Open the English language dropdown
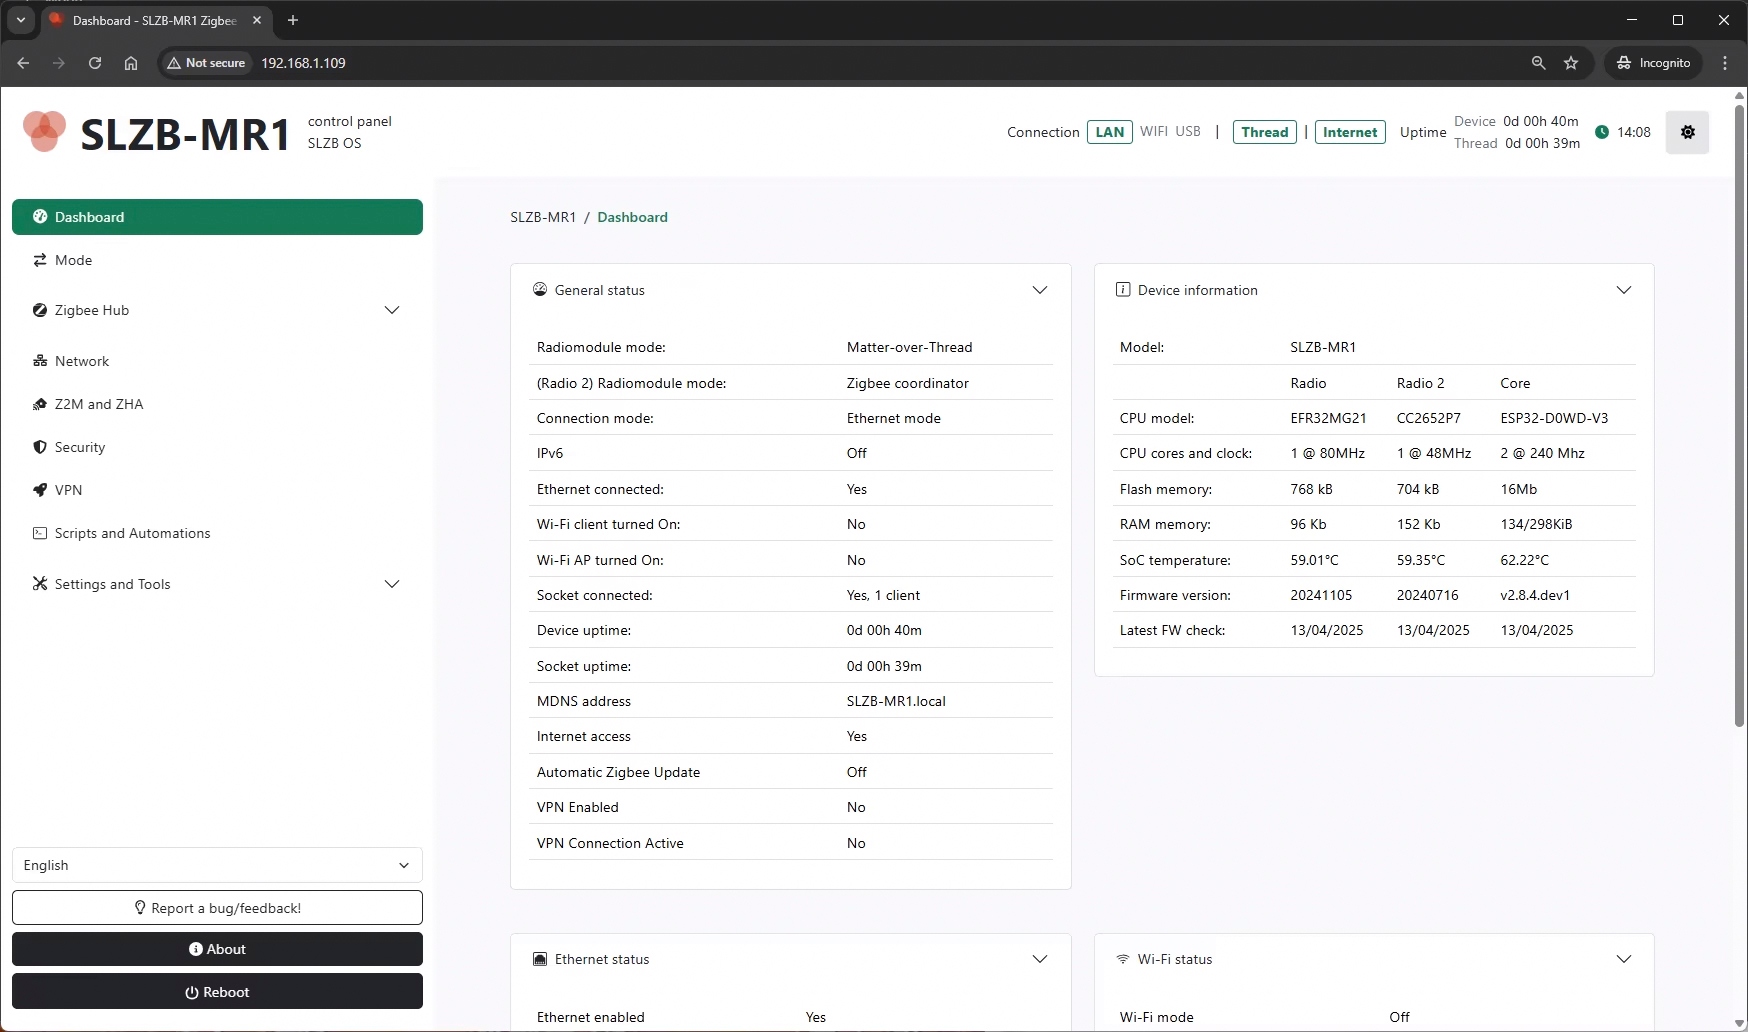The width and height of the screenshot is (1748, 1032). pos(217,865)
